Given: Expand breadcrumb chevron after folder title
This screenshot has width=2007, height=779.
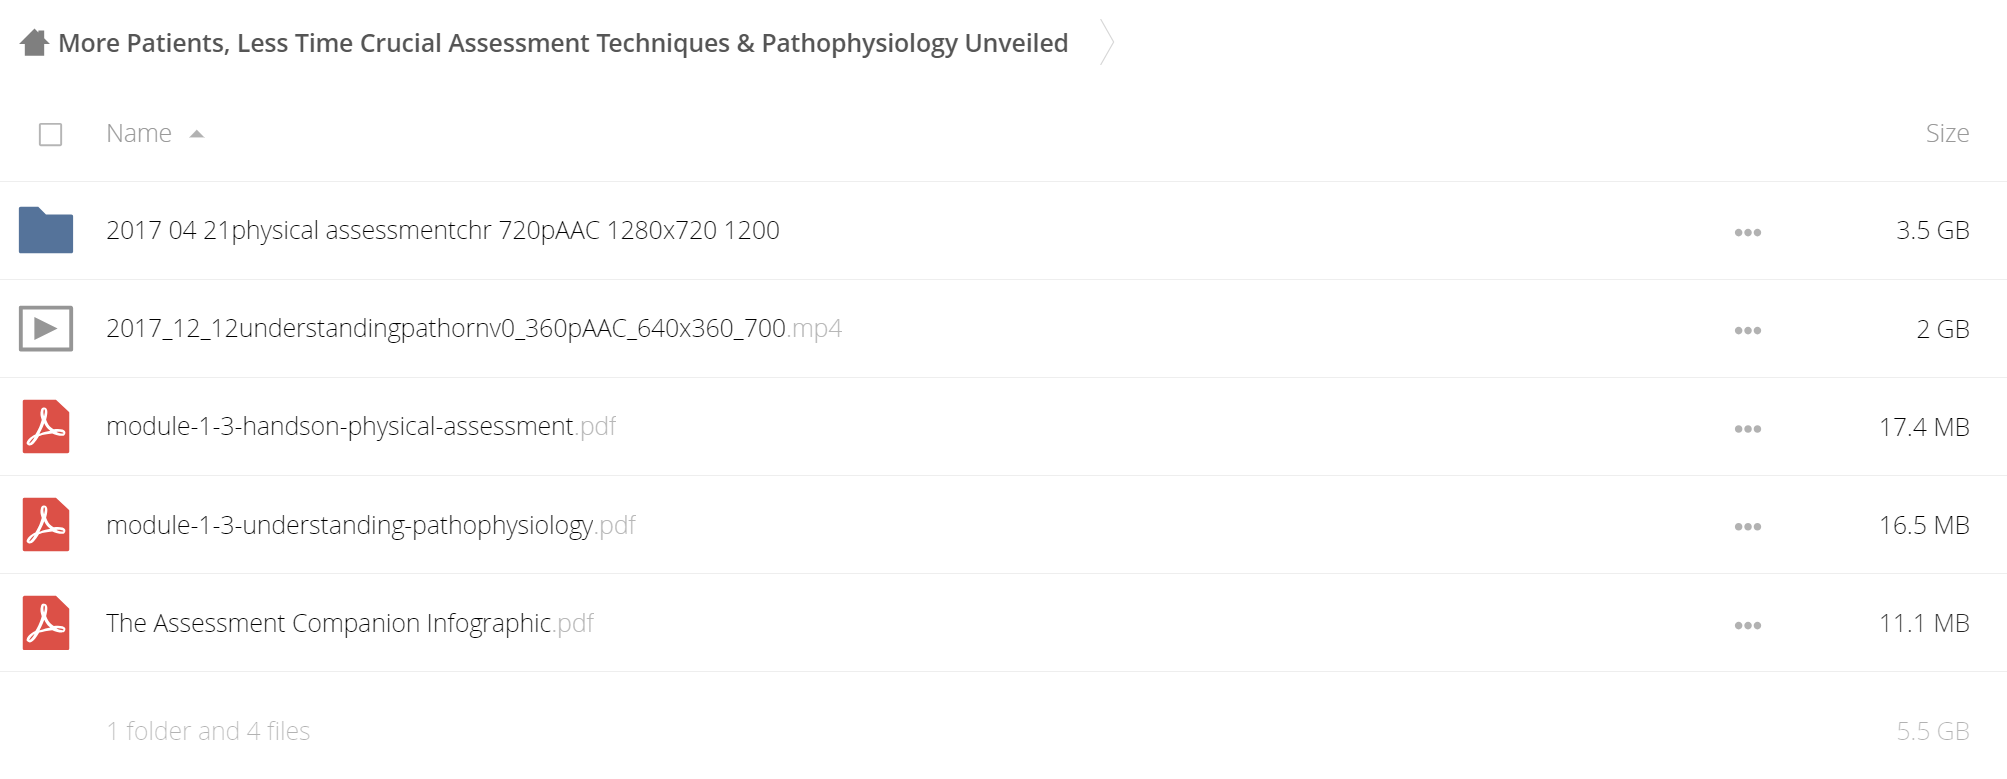Looking at the screenshot, I should coord(1106,42).
